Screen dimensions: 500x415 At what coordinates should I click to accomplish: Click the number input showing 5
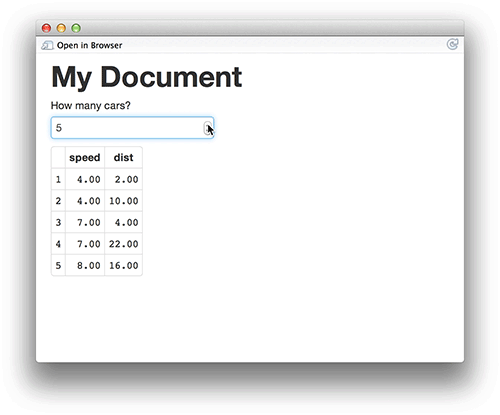[x=132, y=128]
